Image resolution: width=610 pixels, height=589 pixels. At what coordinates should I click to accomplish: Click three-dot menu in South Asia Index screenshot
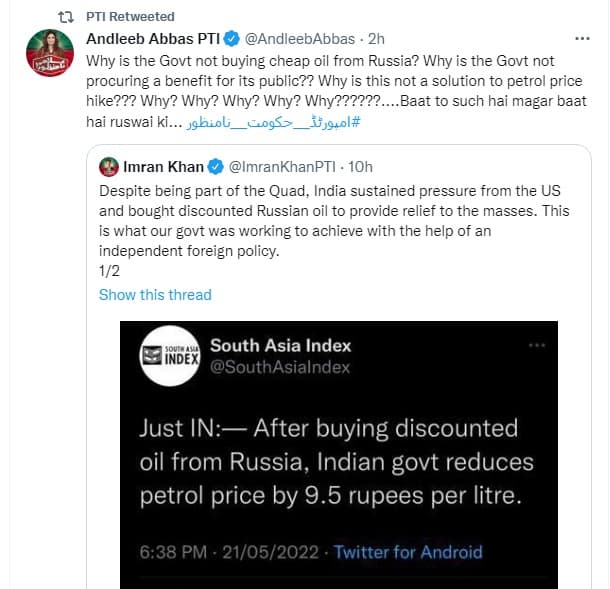[537, 345]
